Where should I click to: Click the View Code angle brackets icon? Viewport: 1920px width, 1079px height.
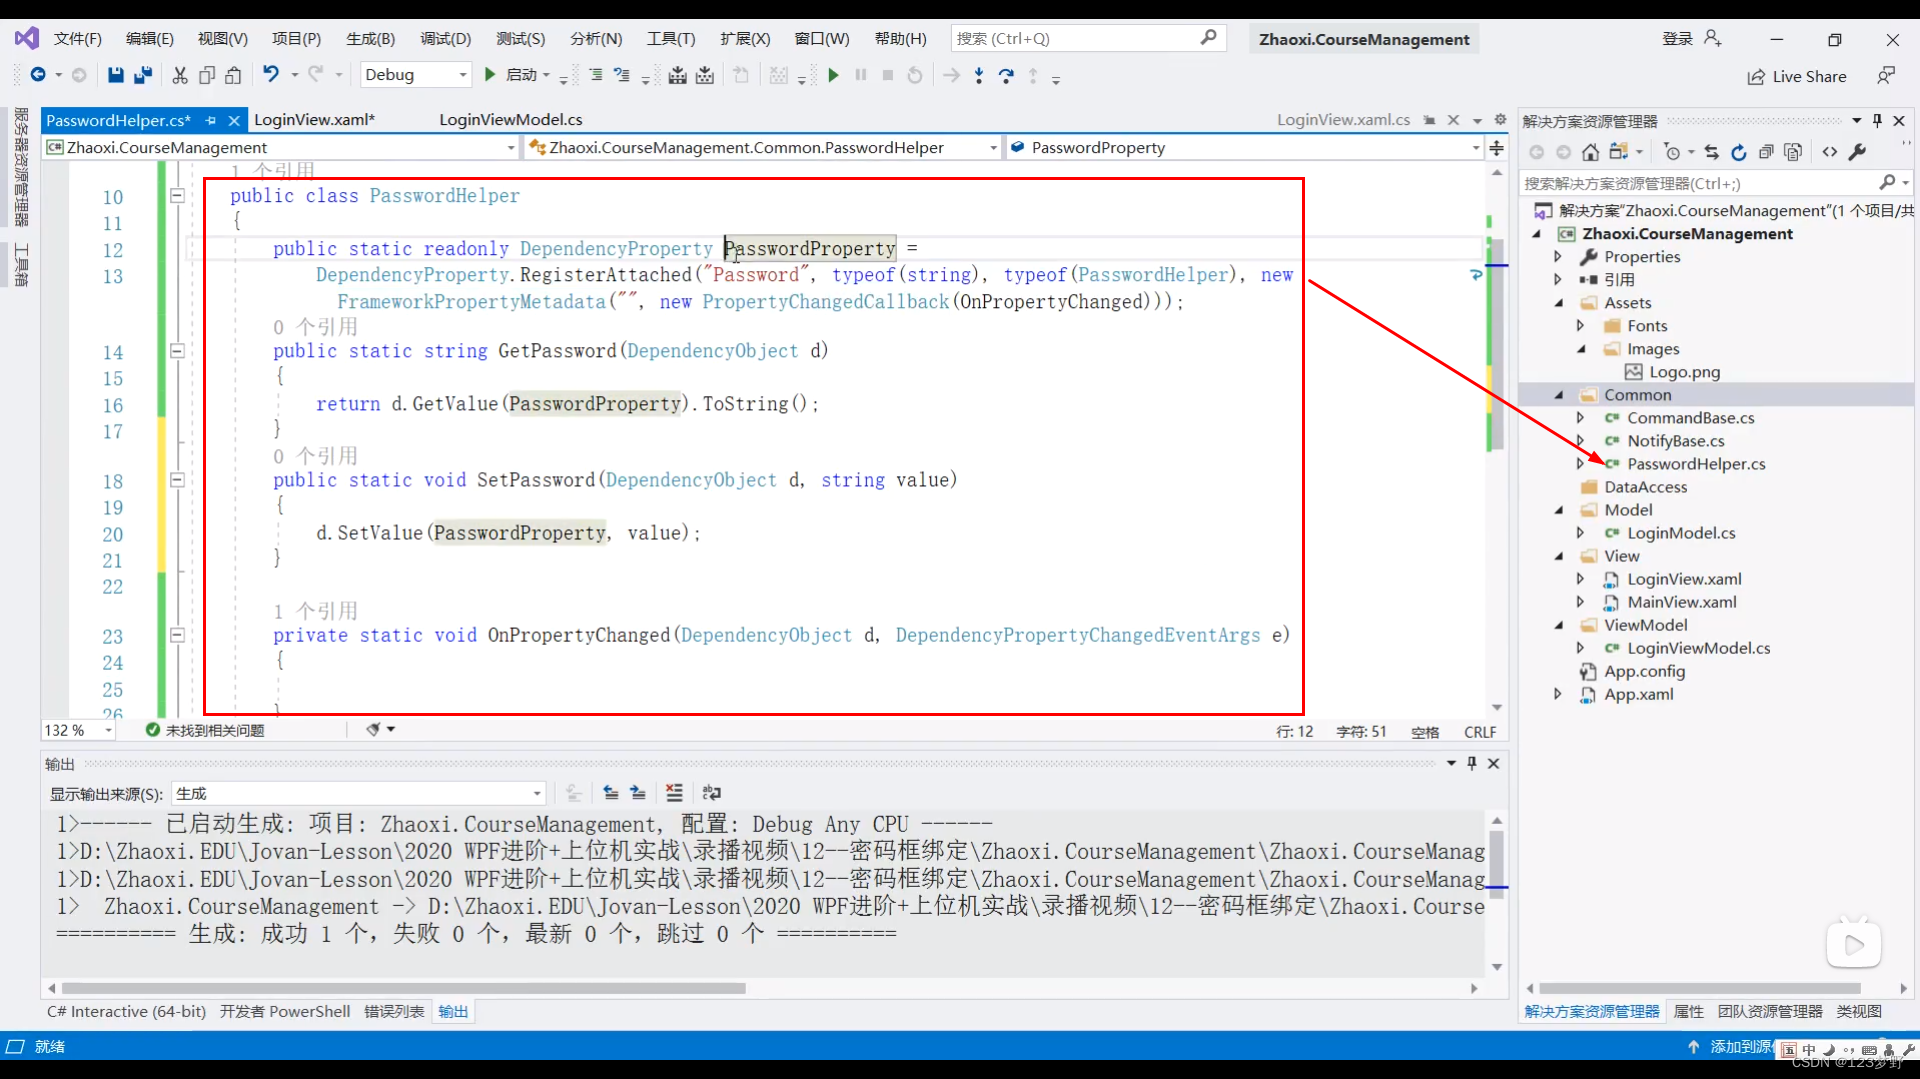1830,152
